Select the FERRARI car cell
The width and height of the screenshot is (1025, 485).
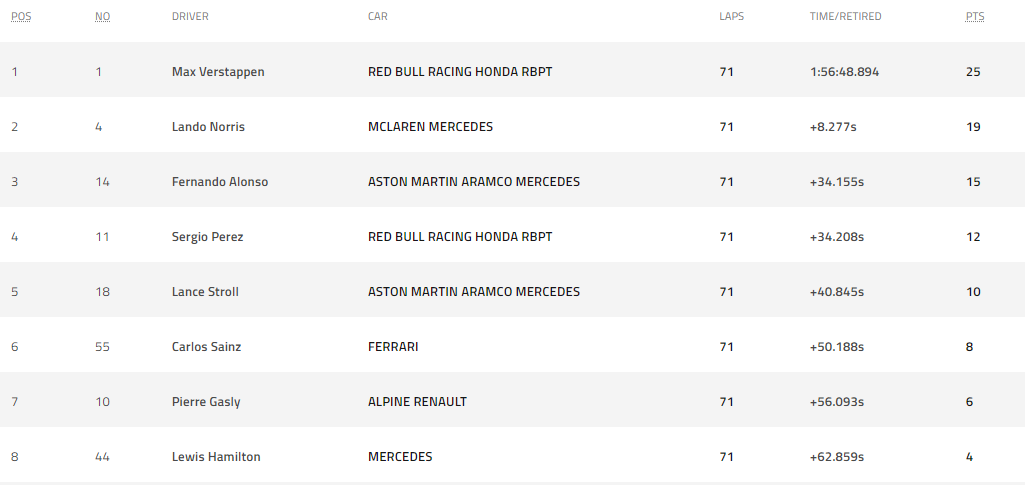[x=394, y=346]
